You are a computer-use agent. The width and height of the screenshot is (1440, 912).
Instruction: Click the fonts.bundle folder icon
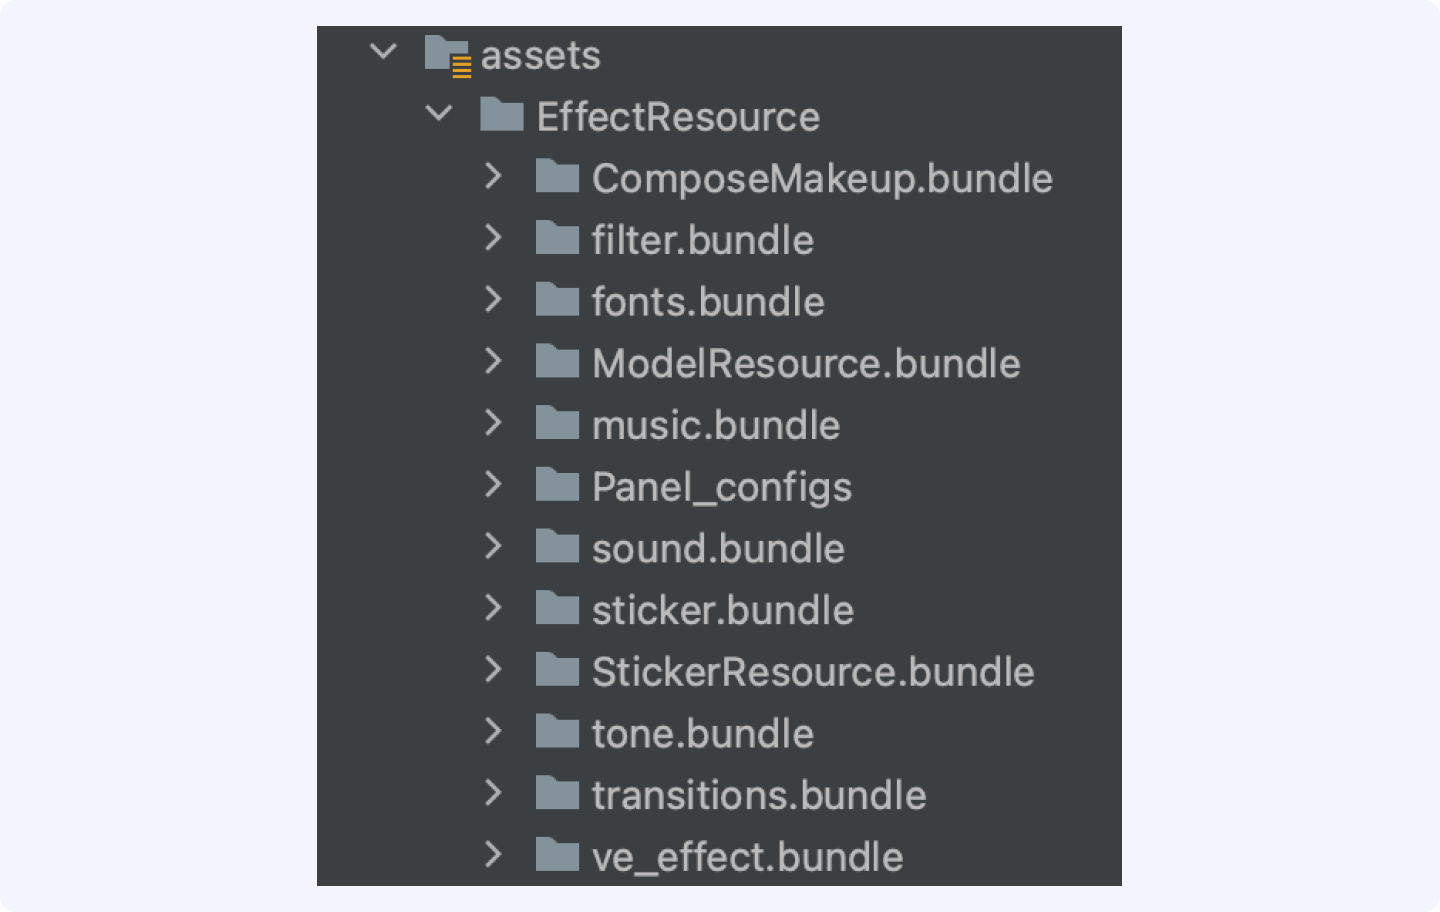pos(557,299)
